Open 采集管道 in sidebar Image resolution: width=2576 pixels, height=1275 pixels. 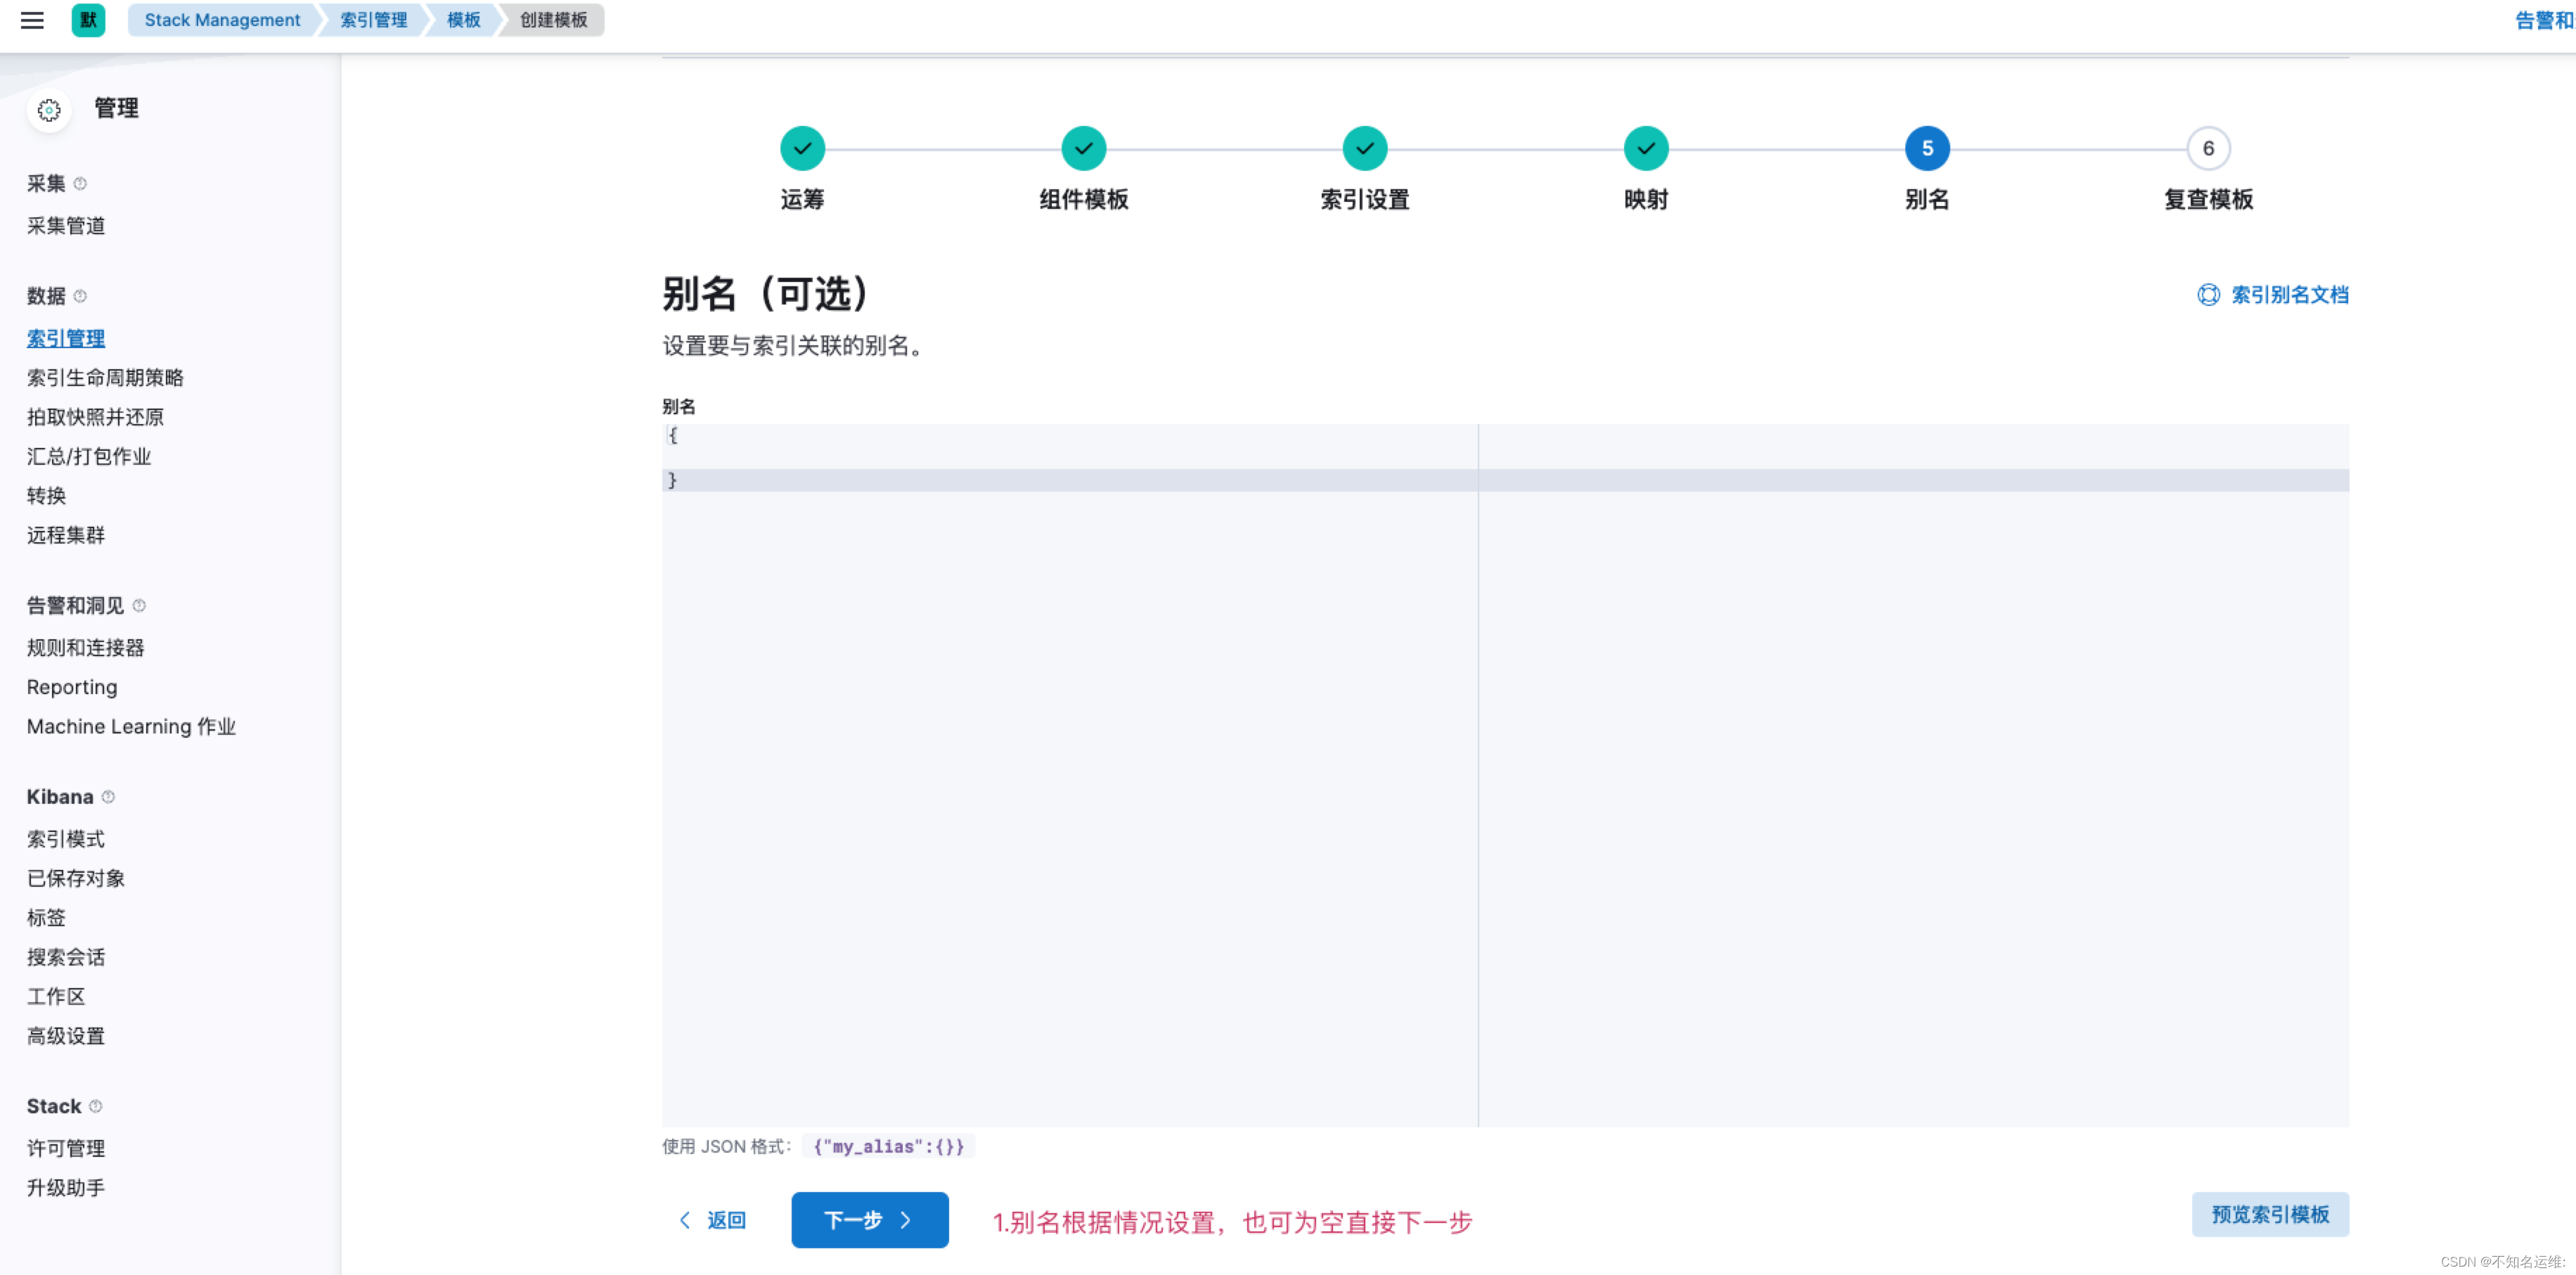66,226
